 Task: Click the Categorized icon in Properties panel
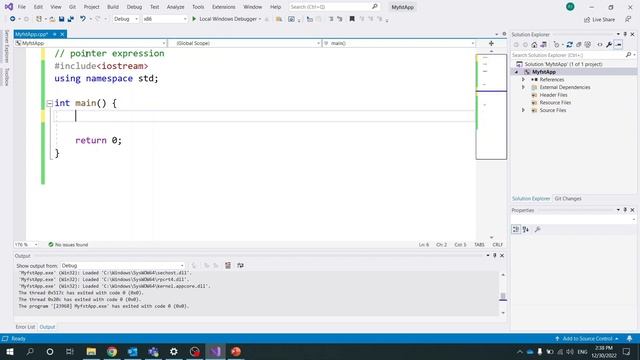point(516,229)
